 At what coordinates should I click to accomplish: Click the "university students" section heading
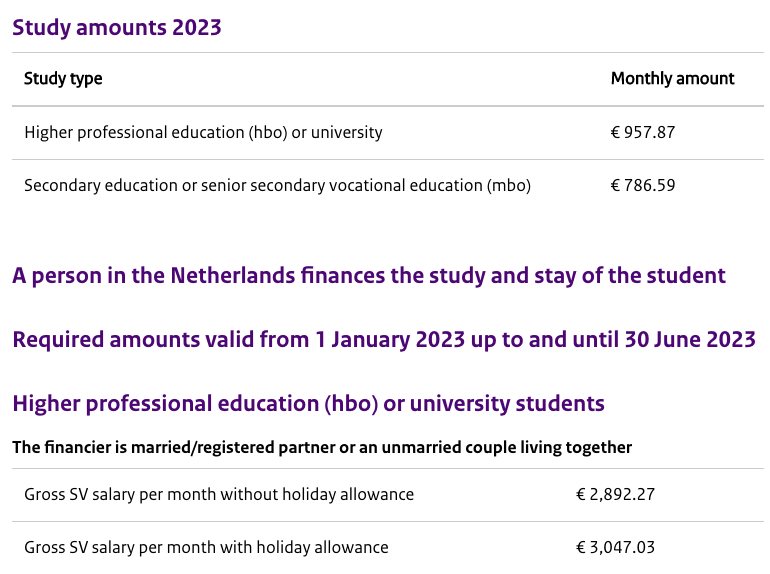click(308, 404)
